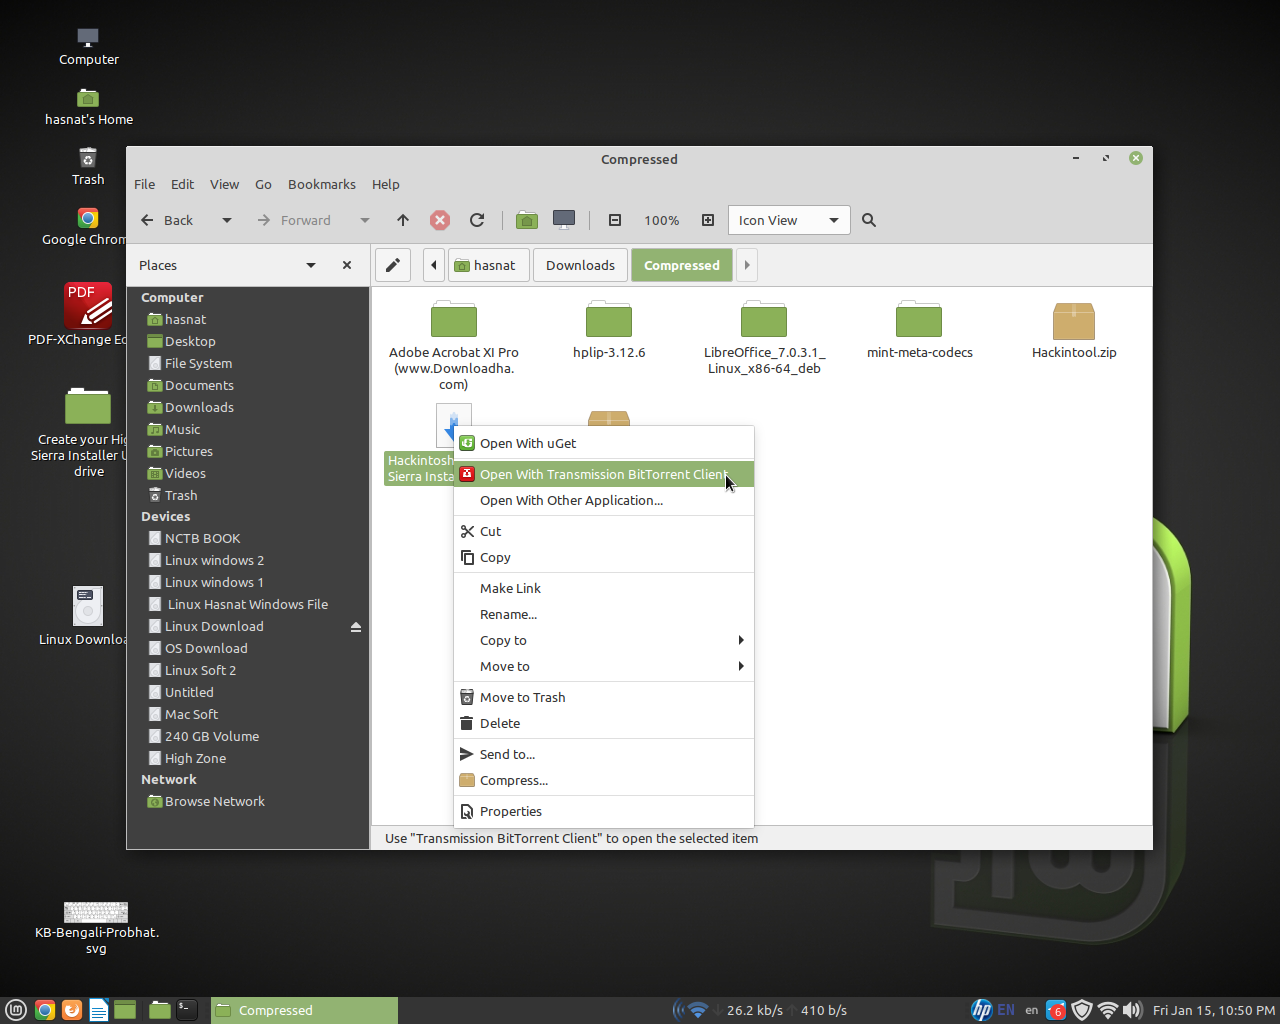Choose Compress... in the context menu
This screenshot has height=1024, width=1280.
(604, 780)
